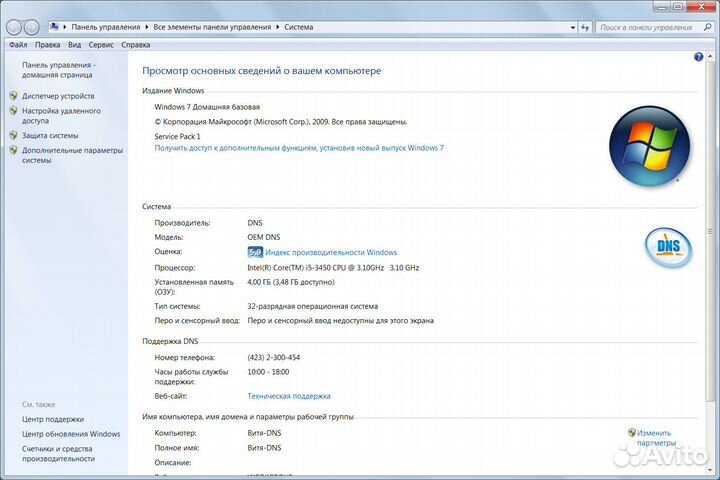This screenshot has width=720, height=480.
Task: Click Windows 7 Домашняя базовая text
Action: pos(207,107)
